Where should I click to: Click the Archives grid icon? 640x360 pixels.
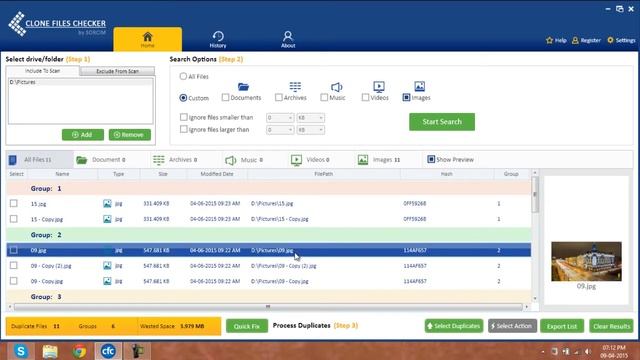pyautogui.click(x=295, y=87)
